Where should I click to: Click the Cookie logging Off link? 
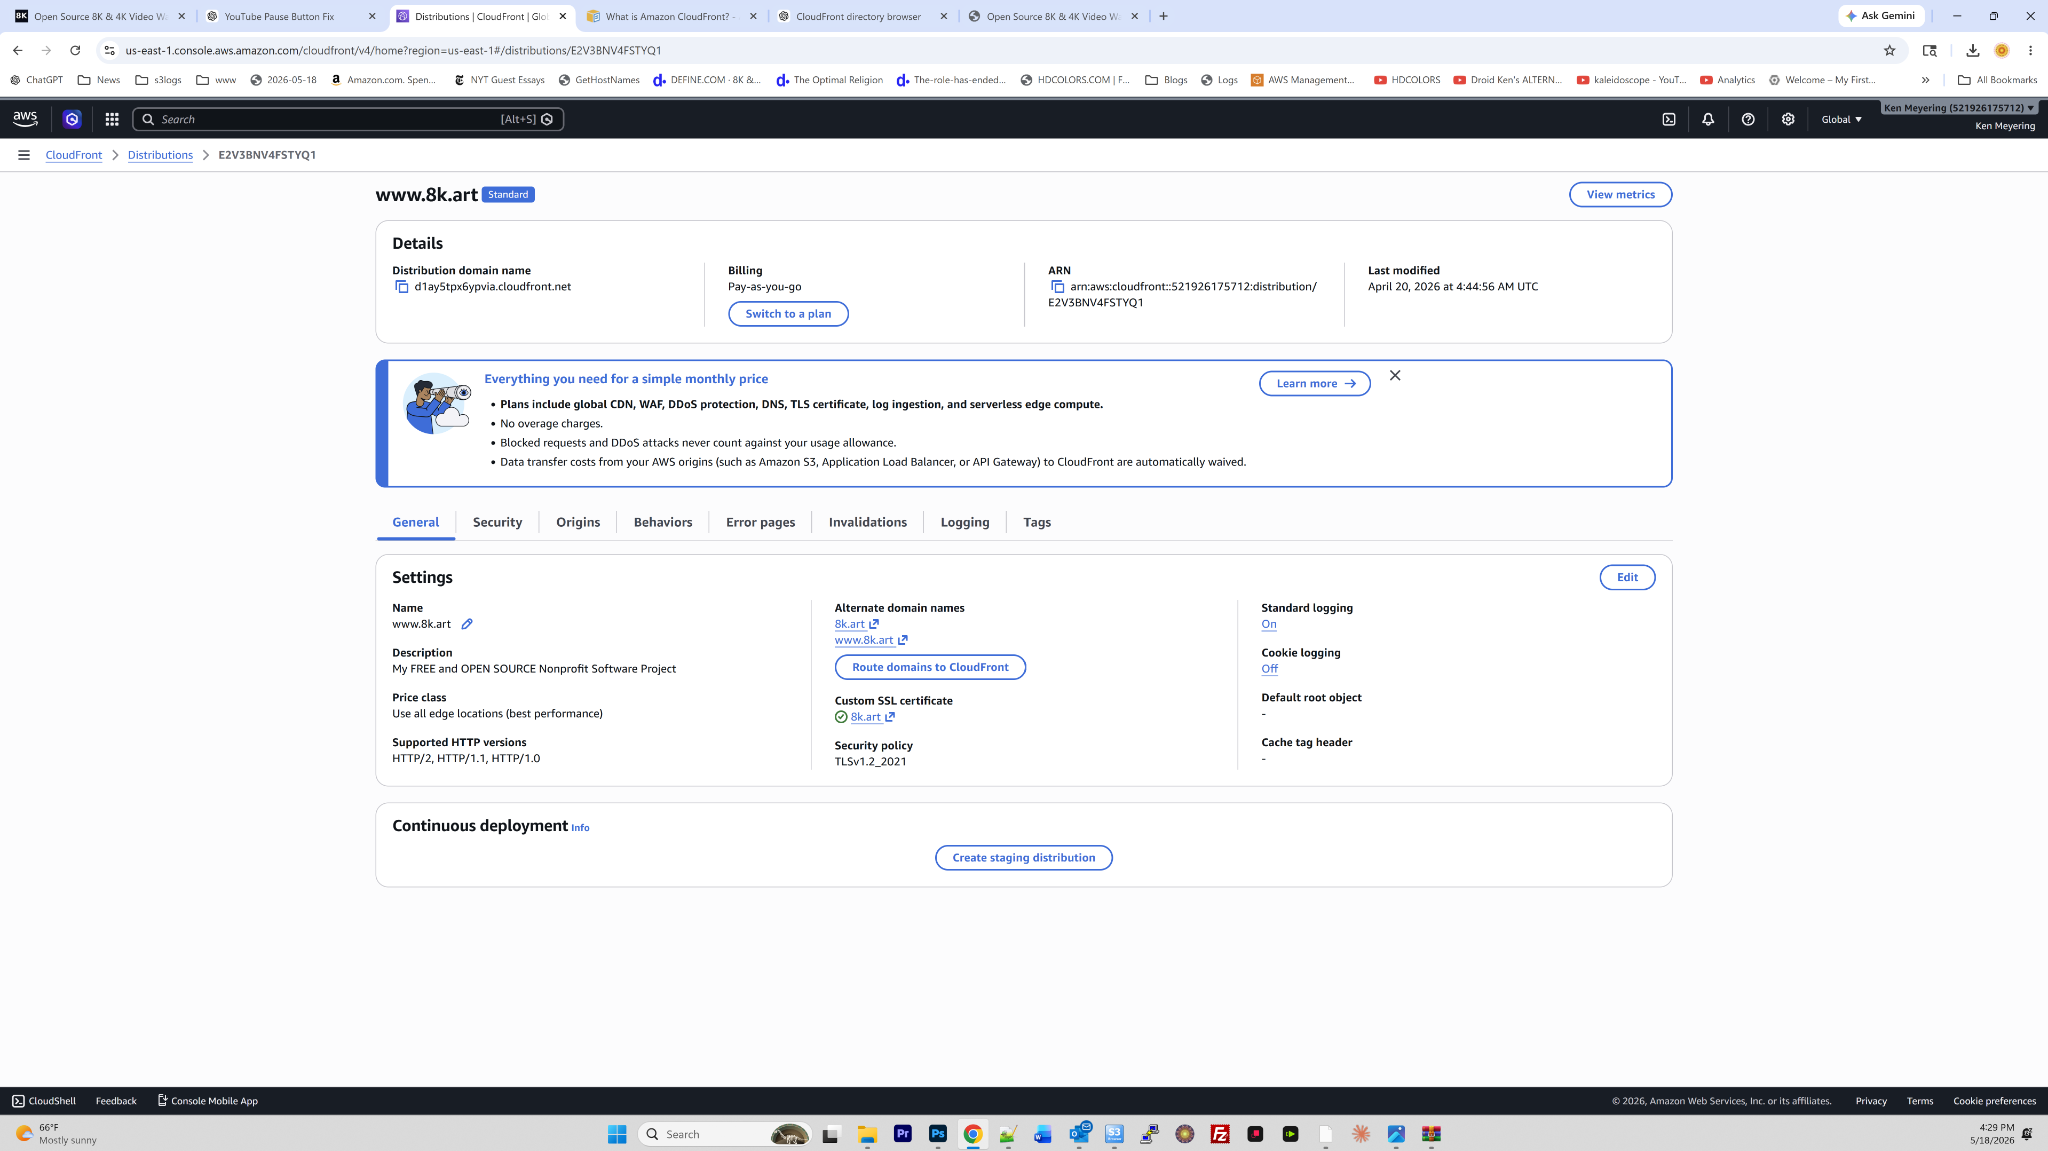click(x=1270, y=669)
